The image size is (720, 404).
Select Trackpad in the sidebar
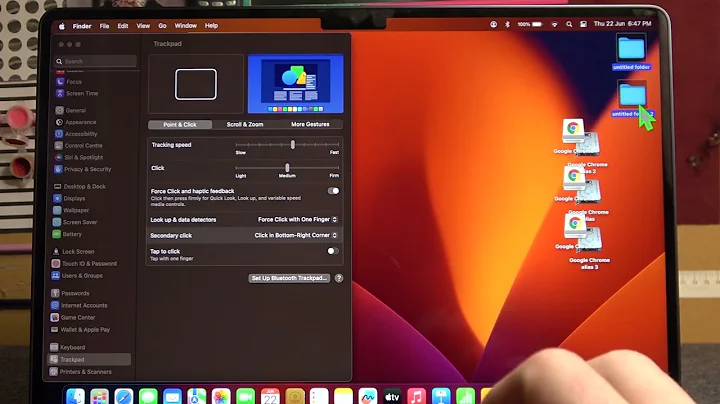(x=89, y=359)
